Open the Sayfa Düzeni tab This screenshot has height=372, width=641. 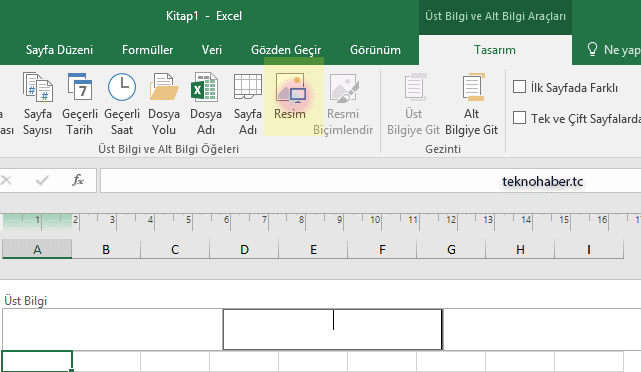point(59,50)
